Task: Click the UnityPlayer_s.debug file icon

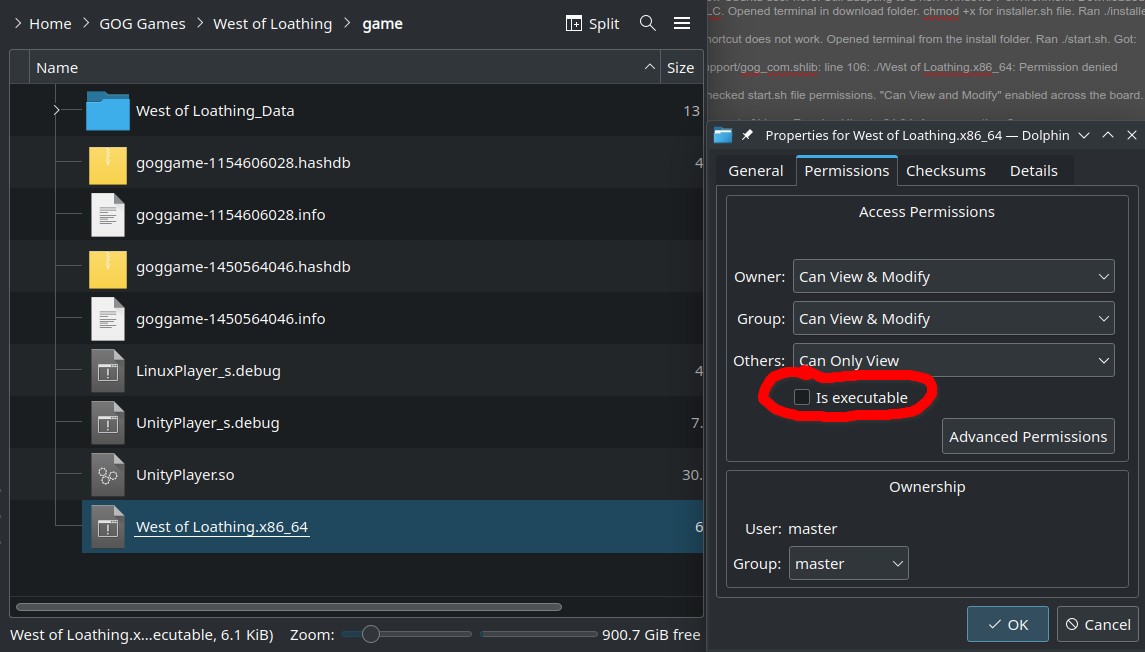Action: point(107,423)
